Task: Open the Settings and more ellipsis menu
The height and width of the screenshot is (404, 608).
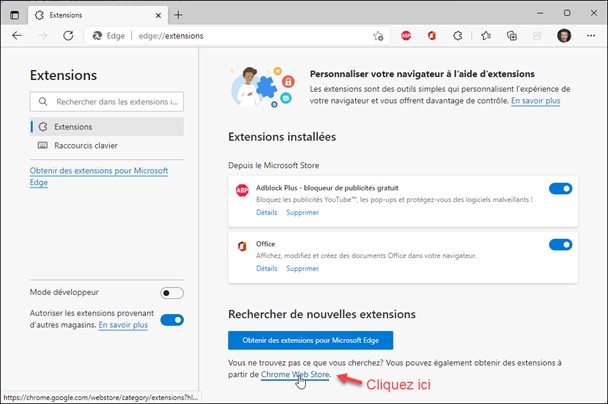Action: click(591, 36)
